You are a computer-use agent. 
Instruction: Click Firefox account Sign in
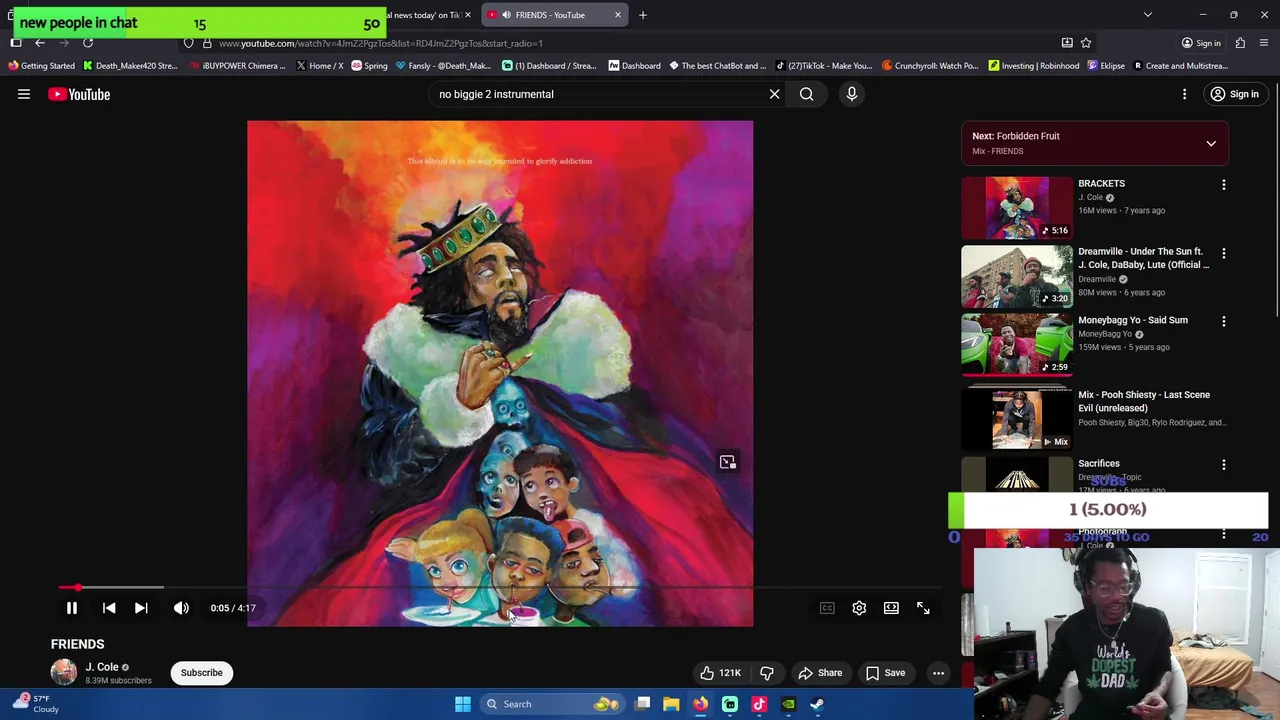pos(1201,43)
